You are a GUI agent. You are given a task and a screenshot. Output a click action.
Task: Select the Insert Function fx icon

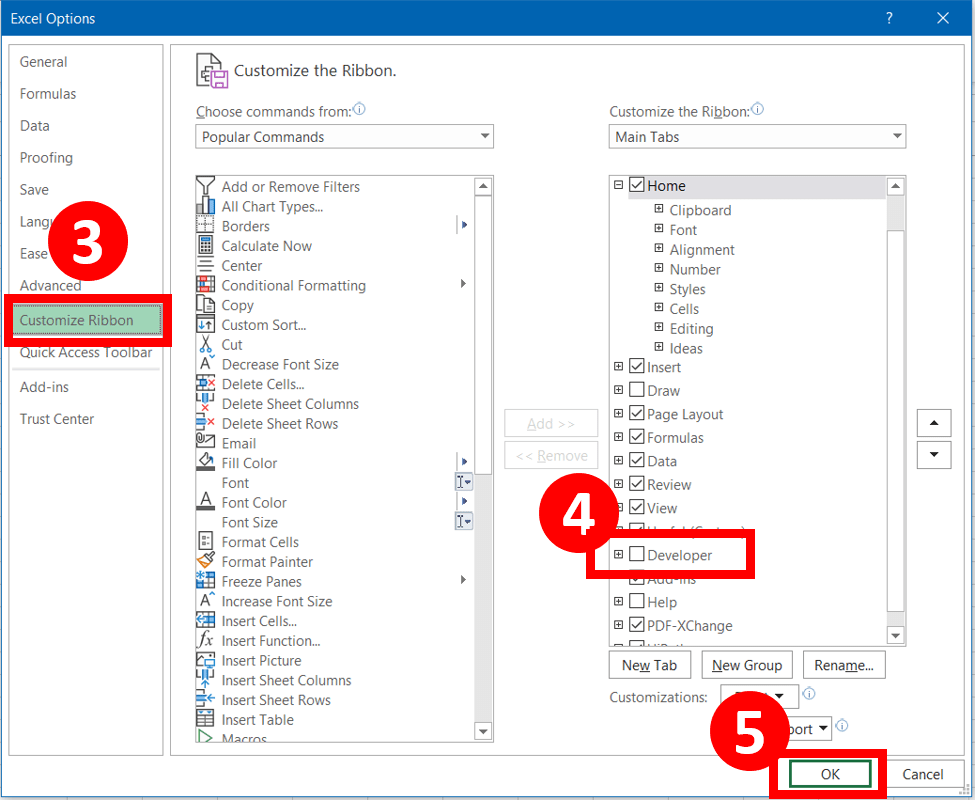pyautogui.click(x=205, y=641)
